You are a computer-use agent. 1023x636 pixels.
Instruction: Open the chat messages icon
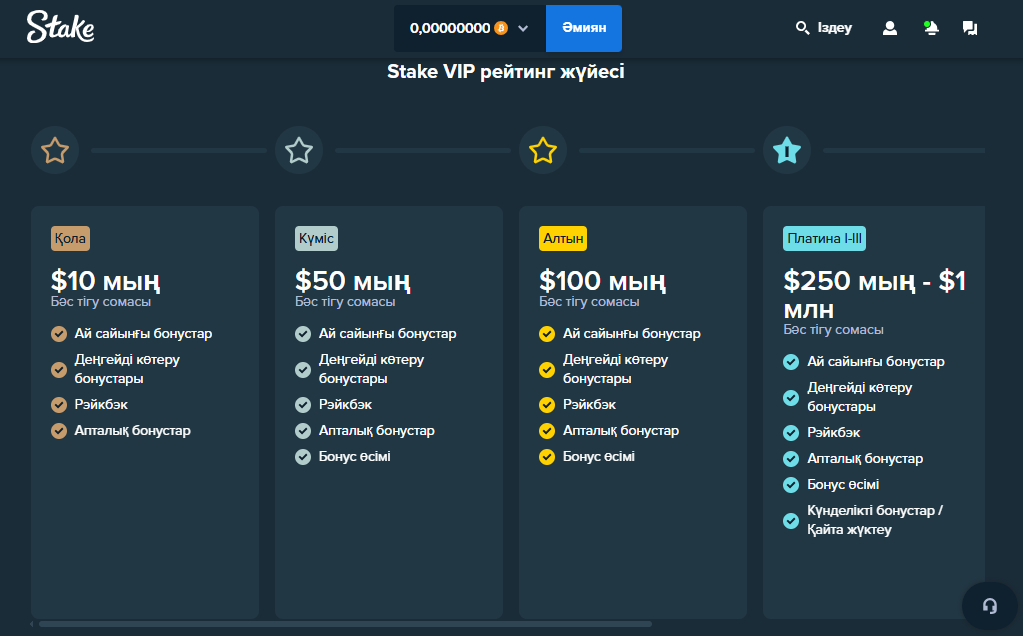969,28
